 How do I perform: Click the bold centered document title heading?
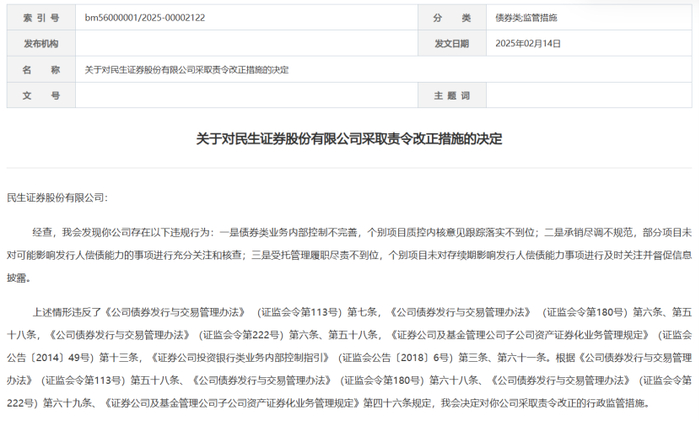click(349, 138)
